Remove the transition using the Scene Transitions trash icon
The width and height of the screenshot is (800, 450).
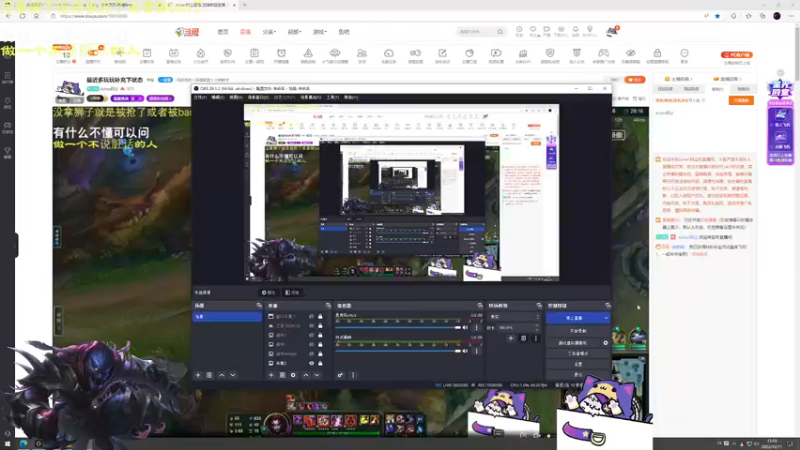coord(523,338)
